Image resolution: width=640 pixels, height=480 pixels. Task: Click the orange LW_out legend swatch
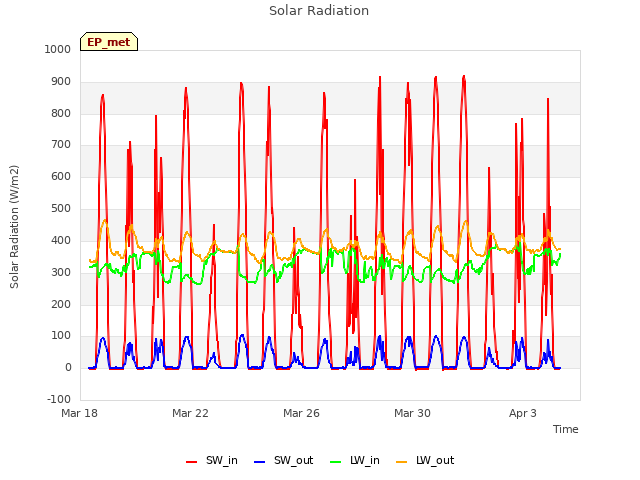(402, 462)
